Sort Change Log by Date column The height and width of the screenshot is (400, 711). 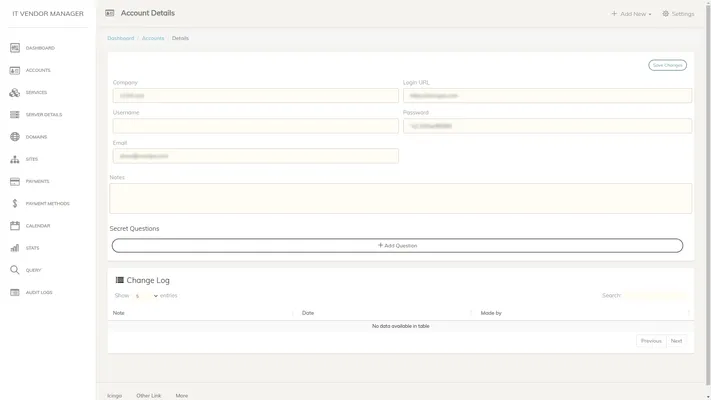pyautogui.click(x=385, y=313)
